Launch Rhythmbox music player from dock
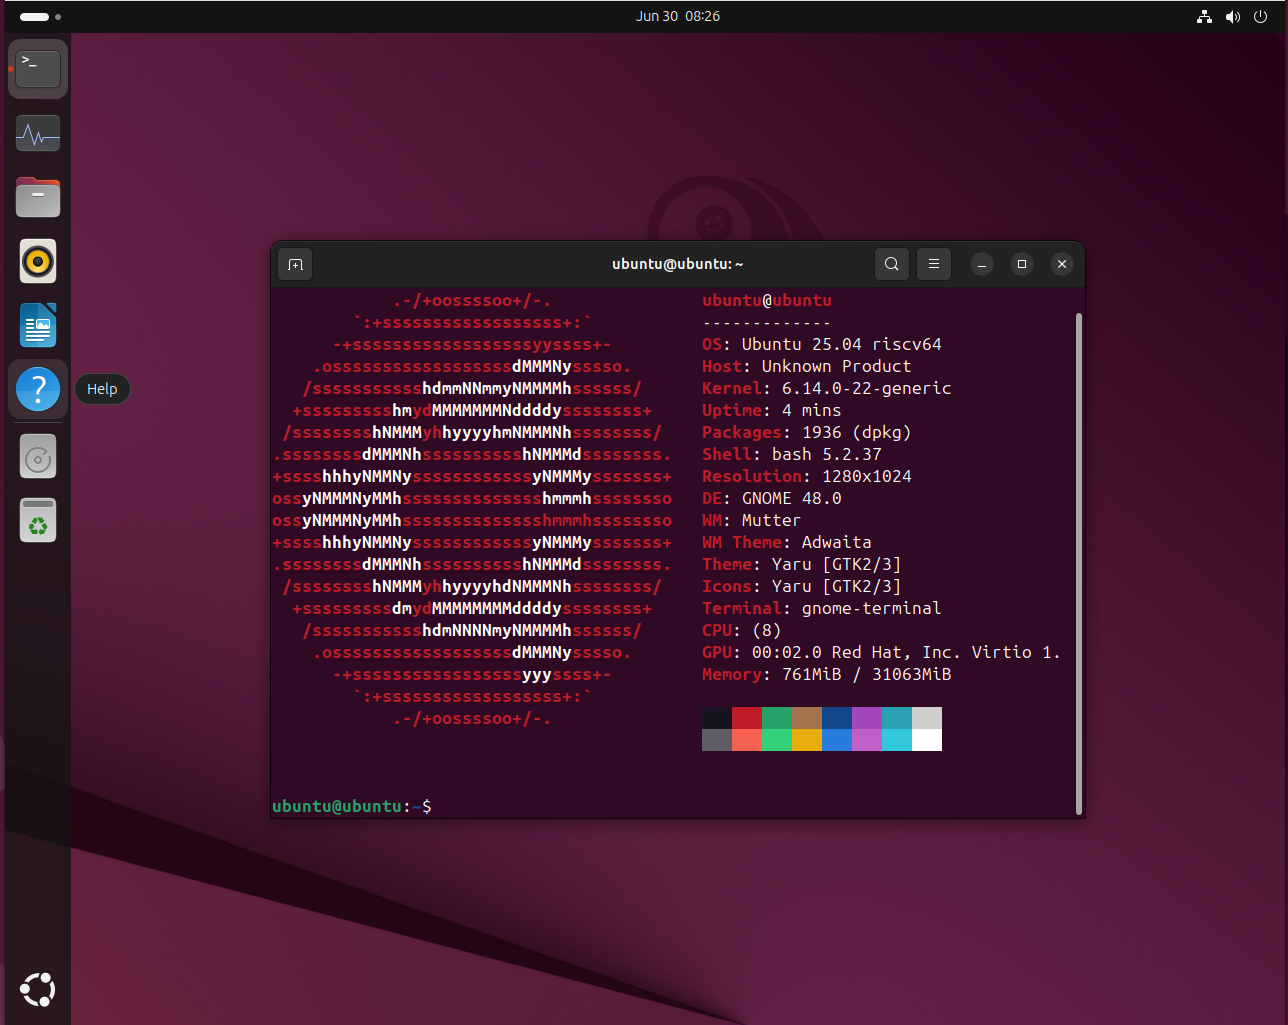1288x1025 pixels. click(38, 261)
